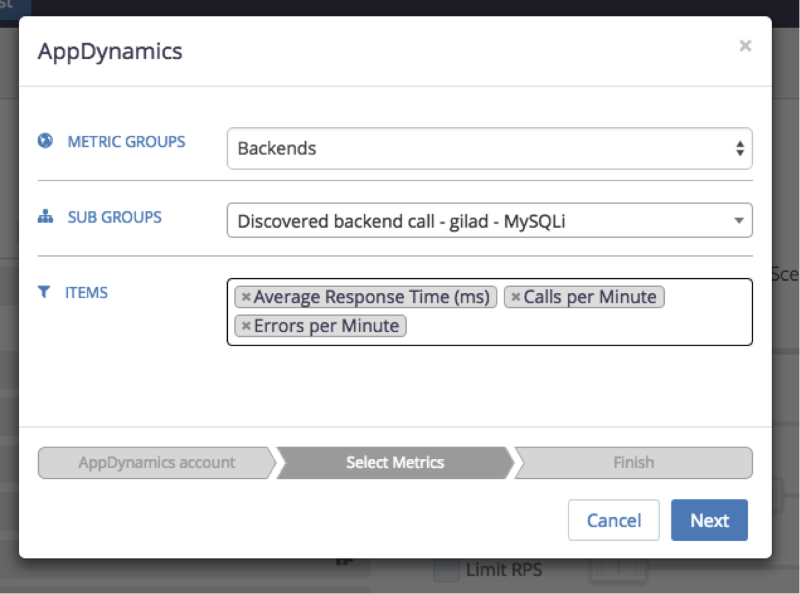Click the Metric Groups globe icon
Screen dimensions: 800x594
pyautogui.click(x=45, y=140)
